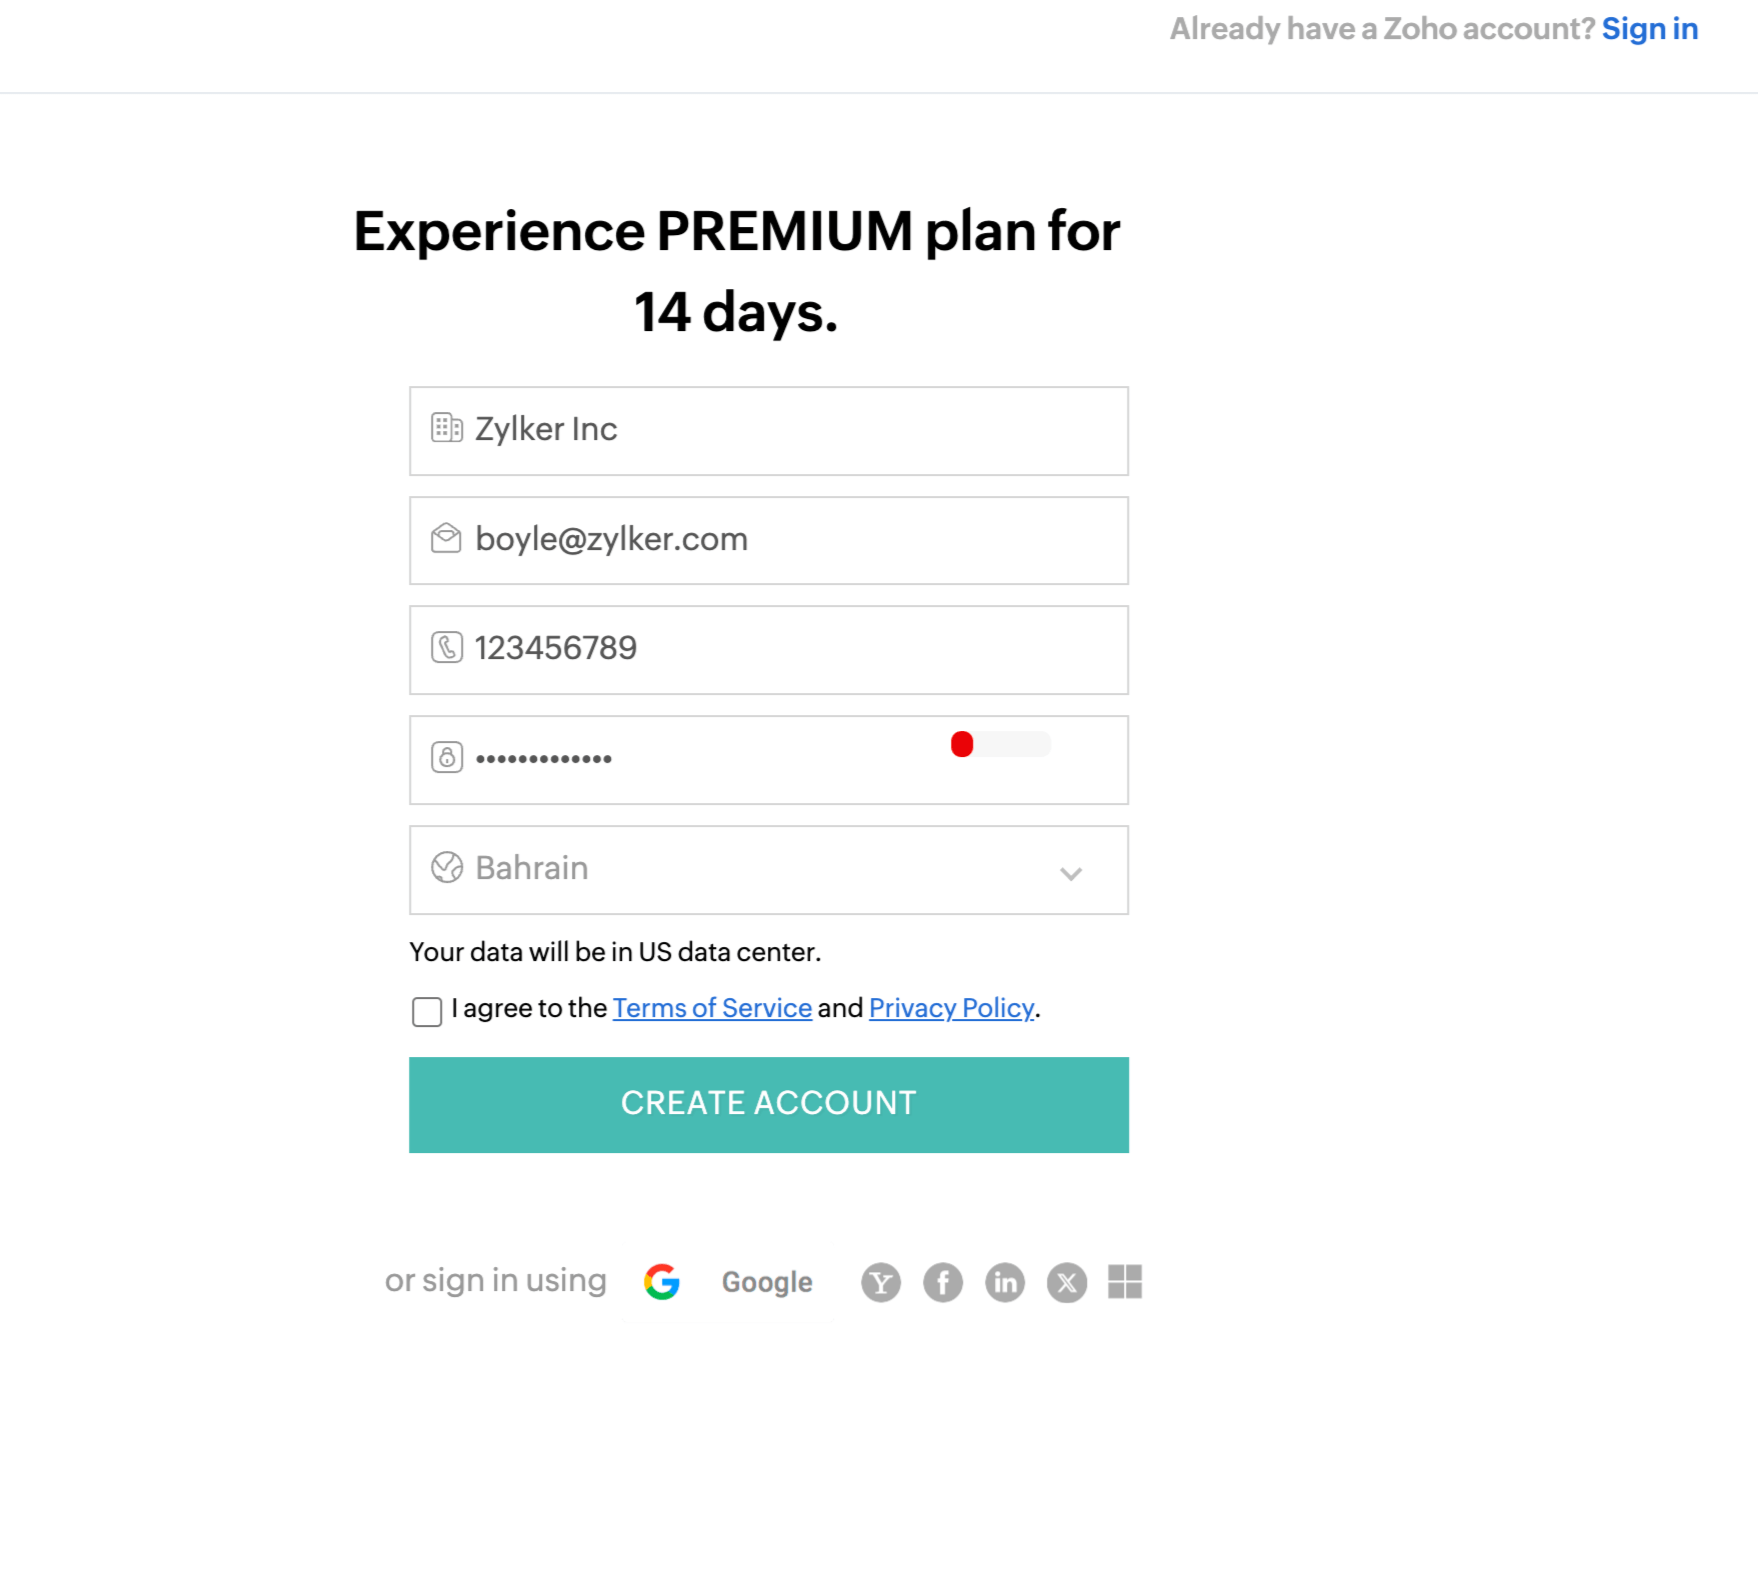Open the Bahrain country dropdown
Screen dimensions: 1758x1591
768,869
